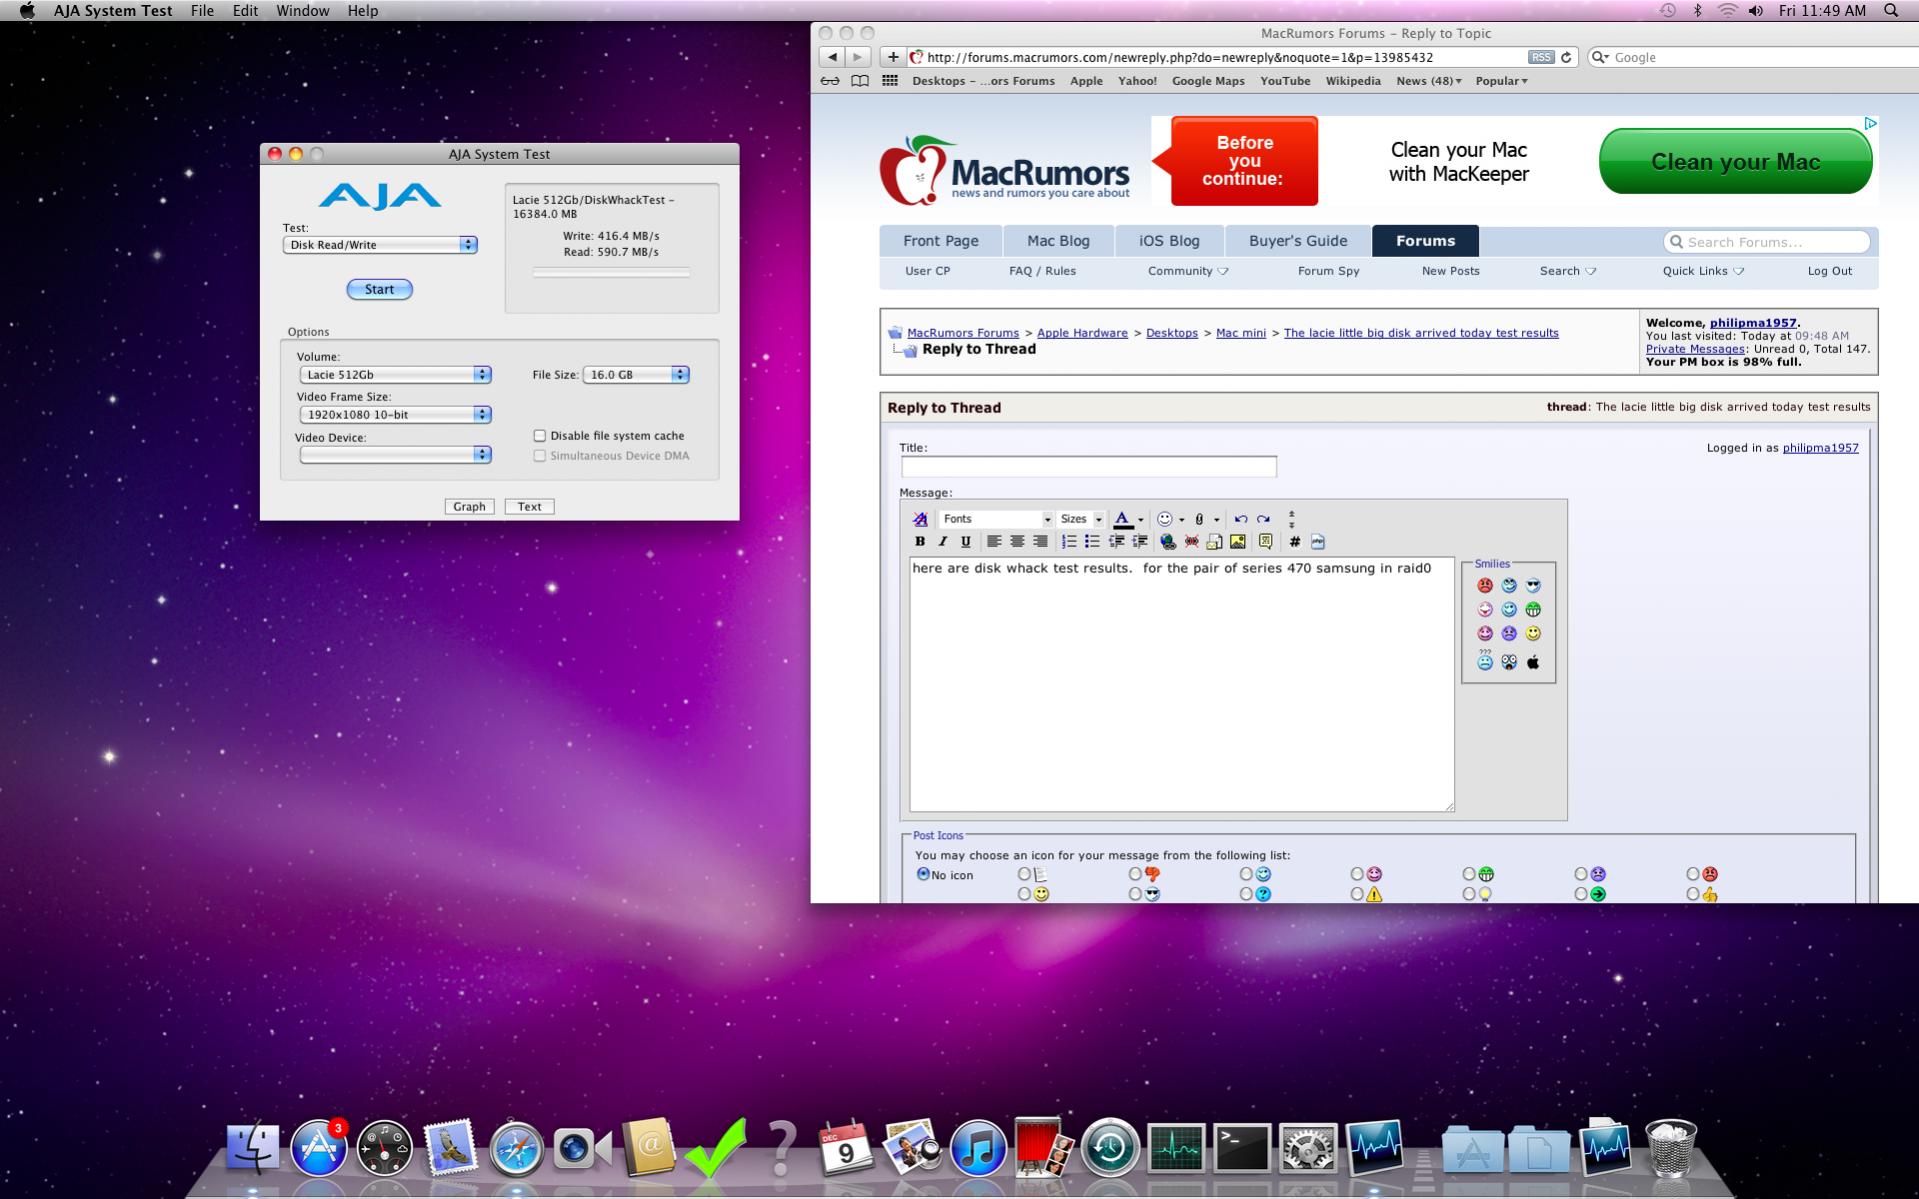Insert an unordered bullet list
1919x1199 pixels.
coord(1092,541)
